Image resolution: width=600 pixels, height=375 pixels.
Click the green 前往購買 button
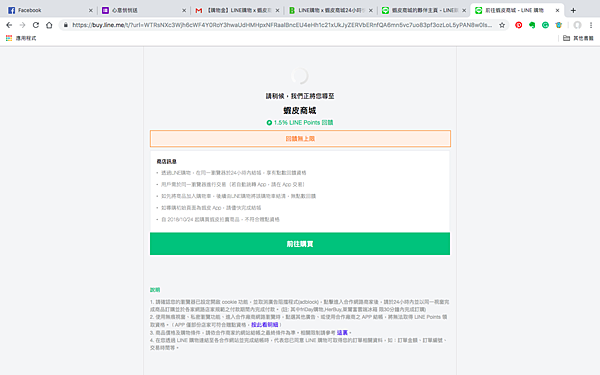(300, 244)
